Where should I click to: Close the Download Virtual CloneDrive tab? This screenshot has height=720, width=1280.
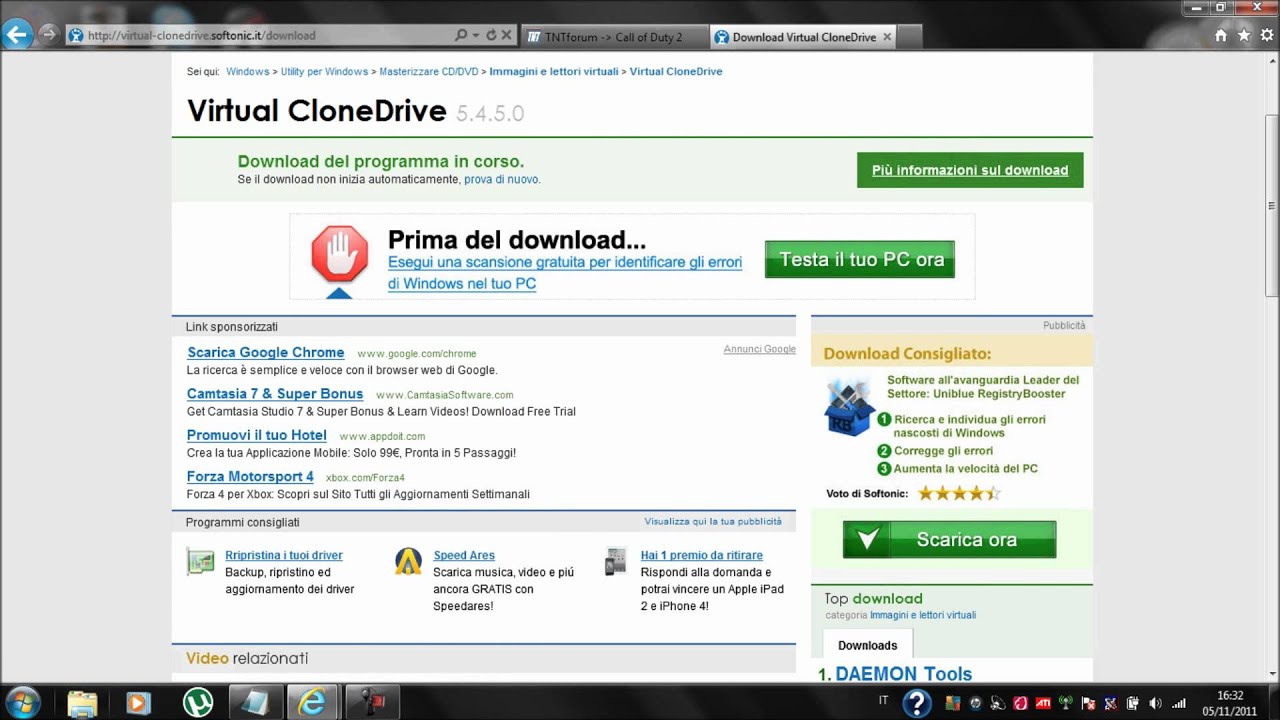click(886, 37)
